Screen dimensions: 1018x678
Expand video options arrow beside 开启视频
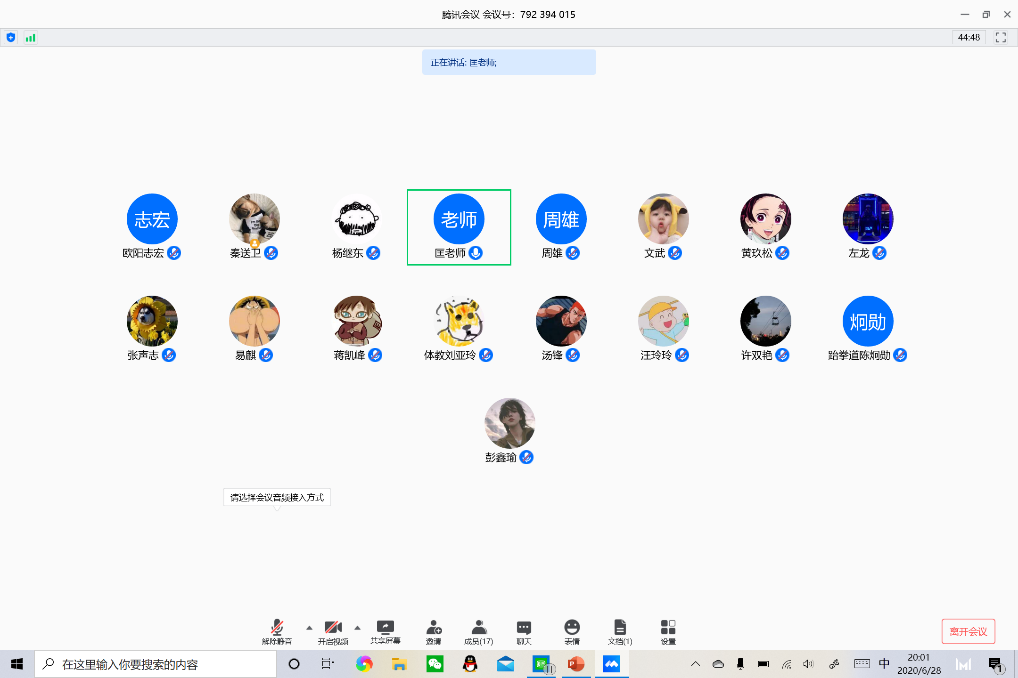(x=357, y=628)
